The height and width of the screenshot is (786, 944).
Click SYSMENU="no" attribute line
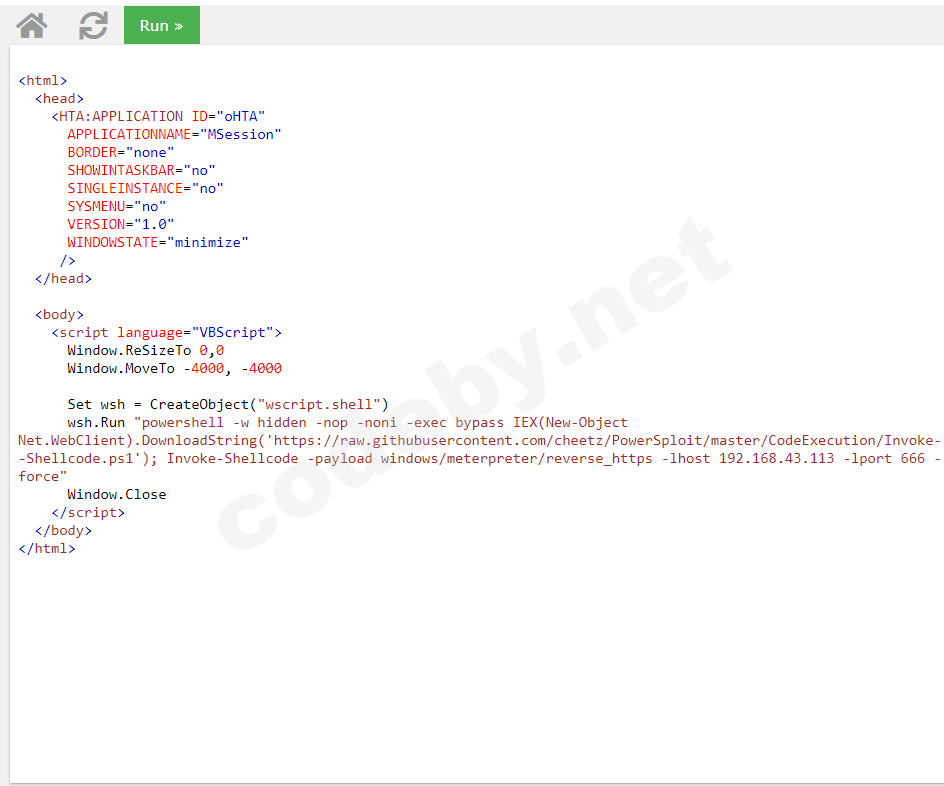[x=116, y=206]
